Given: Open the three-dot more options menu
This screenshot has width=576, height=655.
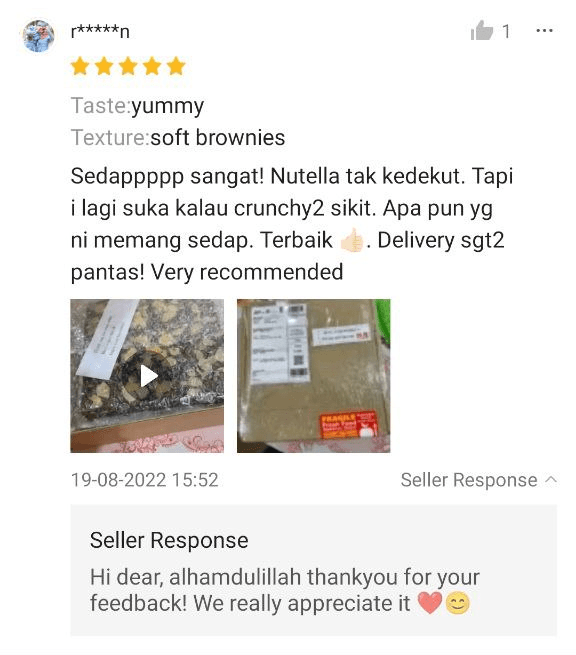Looking at the screenshot, I should pyautogui.click(x=544, y=30).
